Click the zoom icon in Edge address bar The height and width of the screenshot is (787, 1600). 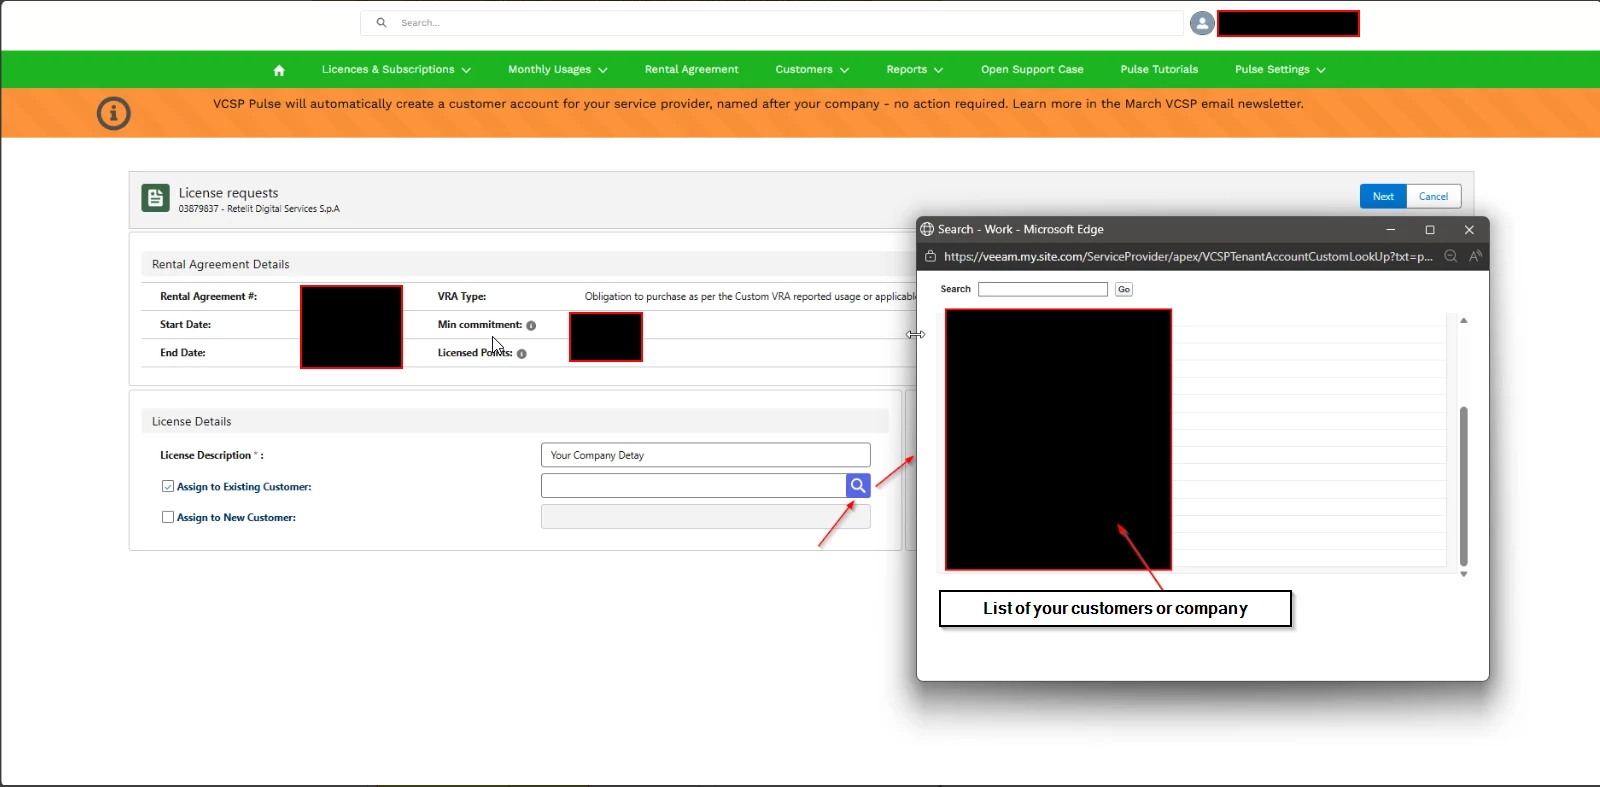tap(1451, 257)
